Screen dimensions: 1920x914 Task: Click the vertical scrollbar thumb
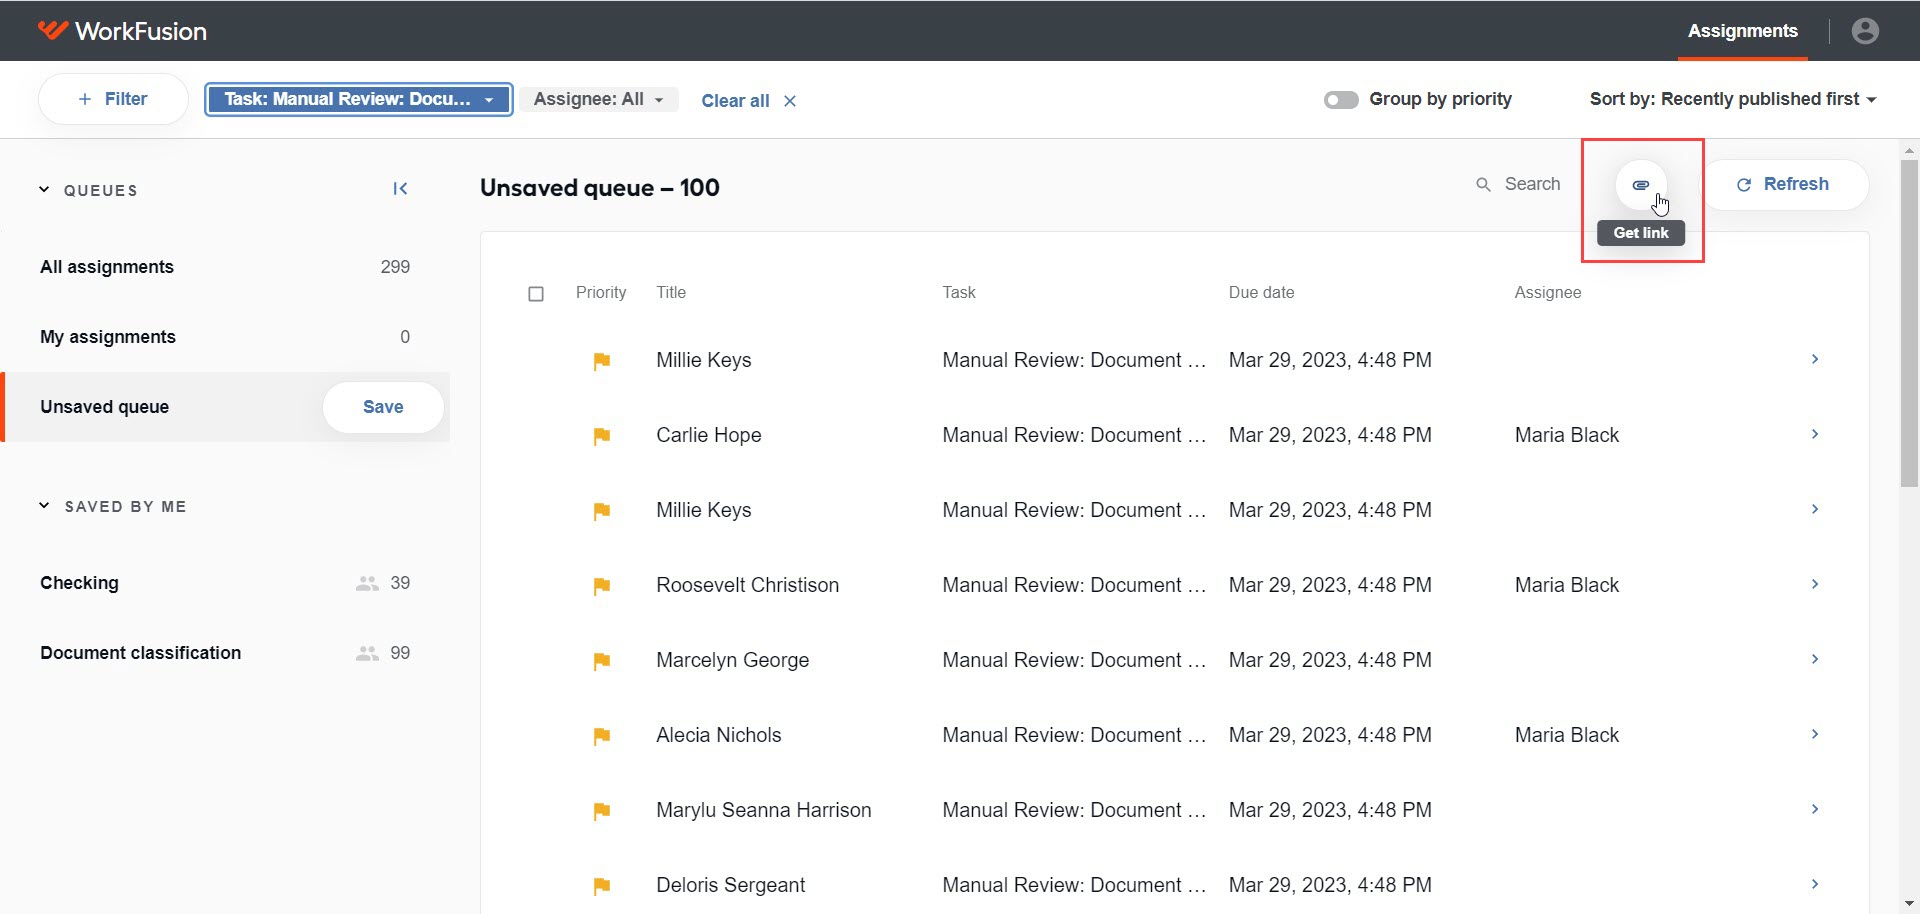tap(1910, 322)
